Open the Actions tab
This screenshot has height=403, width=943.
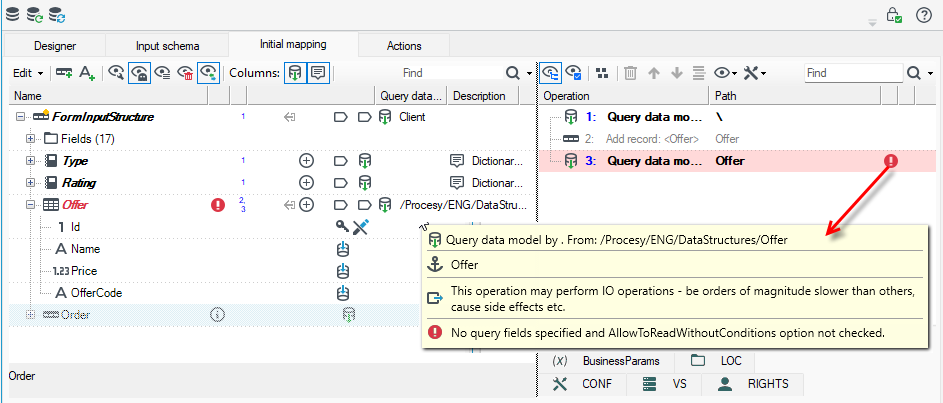click(x=404, y=46)
